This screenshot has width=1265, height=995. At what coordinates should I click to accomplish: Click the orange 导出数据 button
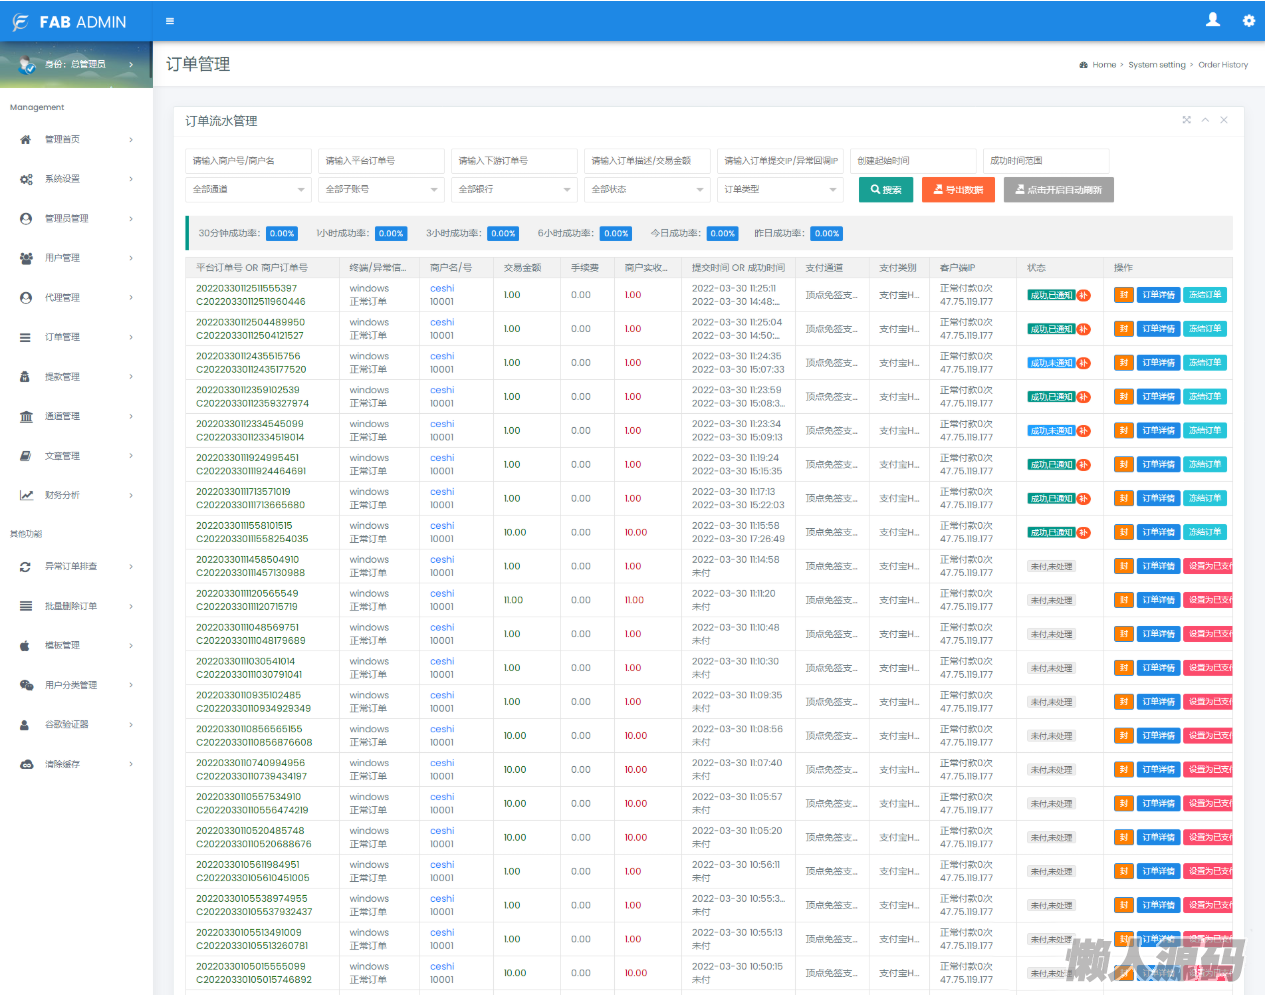coord(957,190)
